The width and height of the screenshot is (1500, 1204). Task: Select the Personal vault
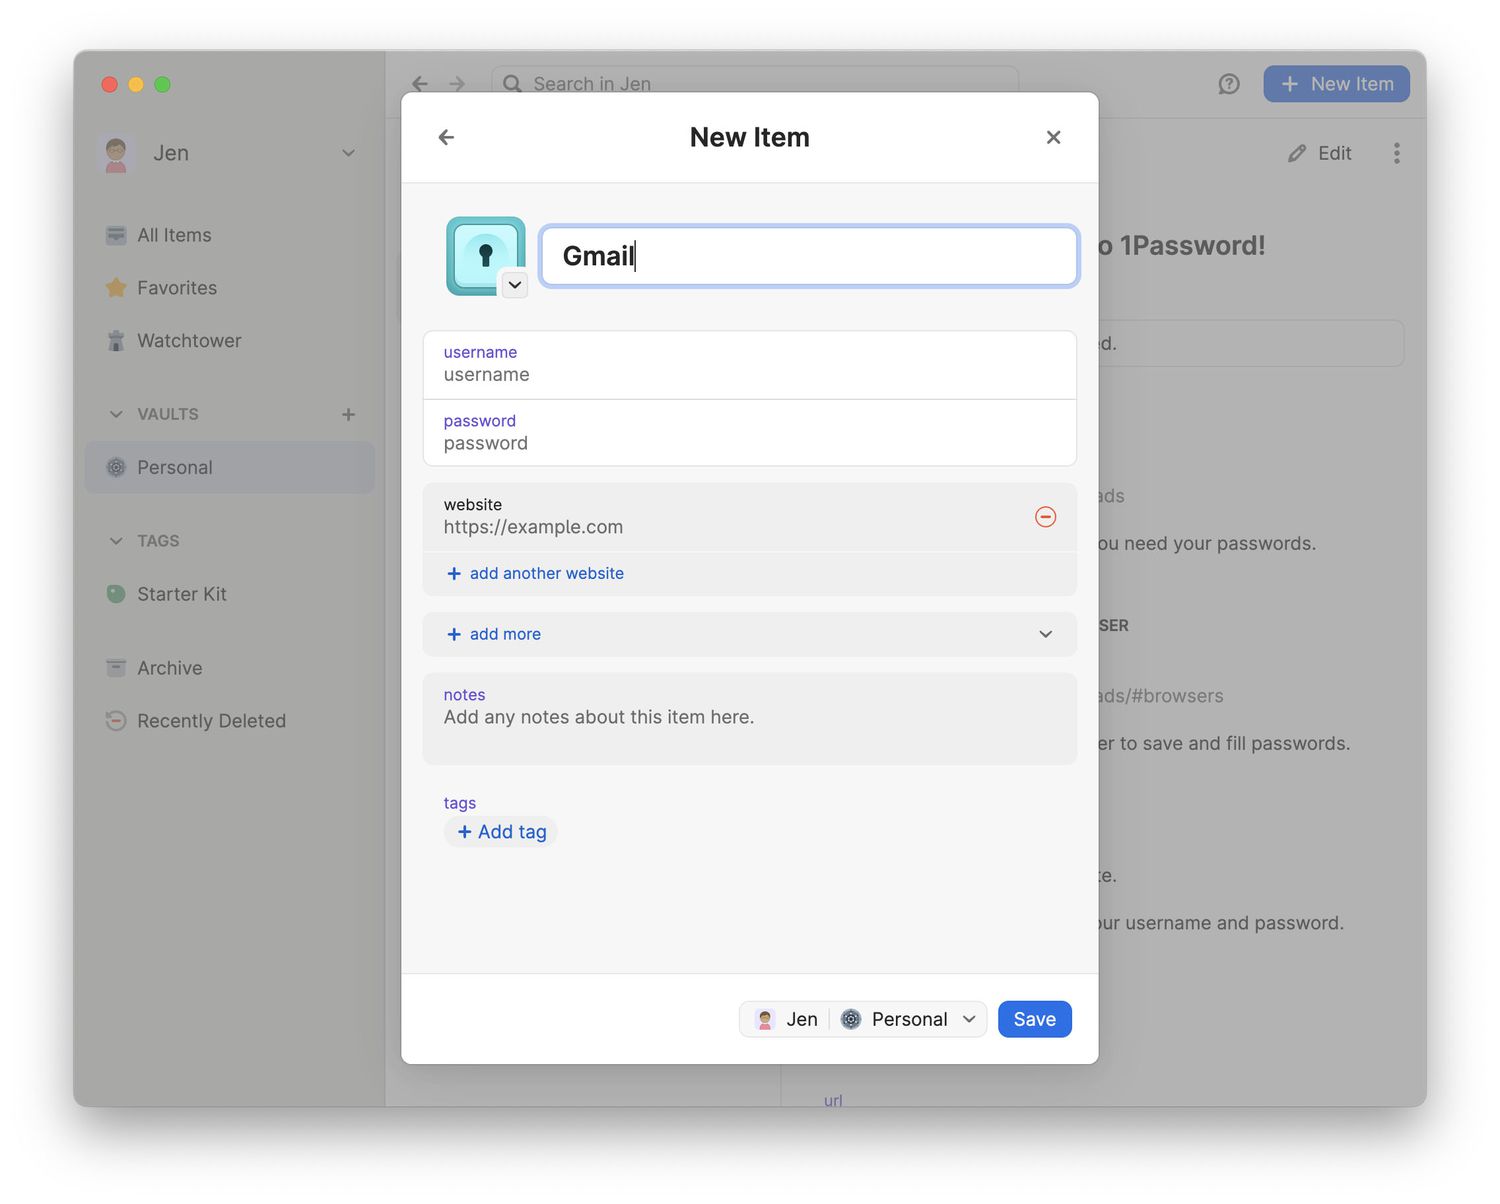tap(229, 467)
